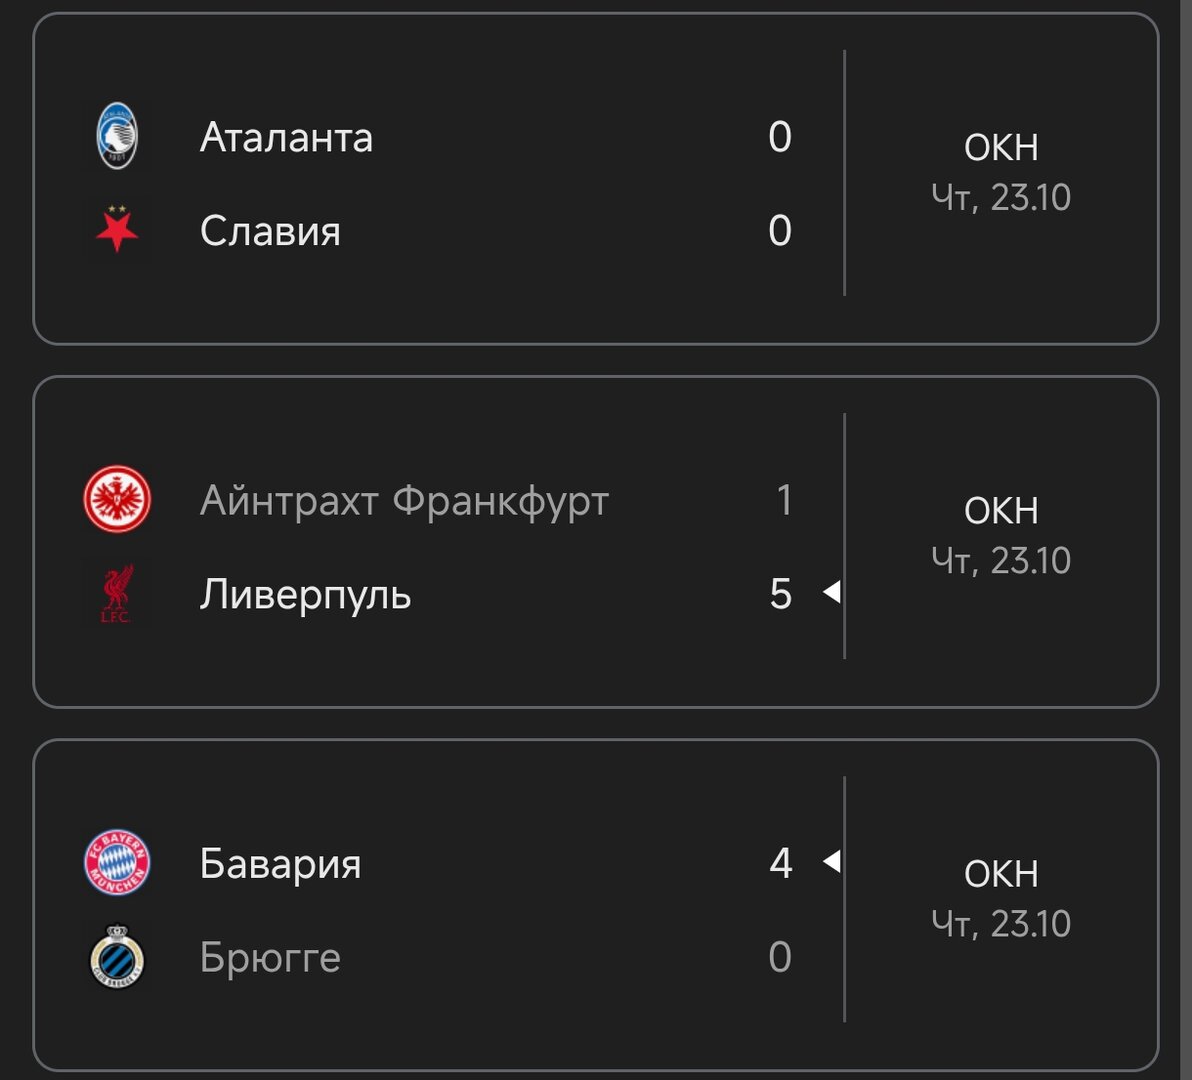Click Liverpool's score of 5

pyautogui.click(x=781, y=594)
